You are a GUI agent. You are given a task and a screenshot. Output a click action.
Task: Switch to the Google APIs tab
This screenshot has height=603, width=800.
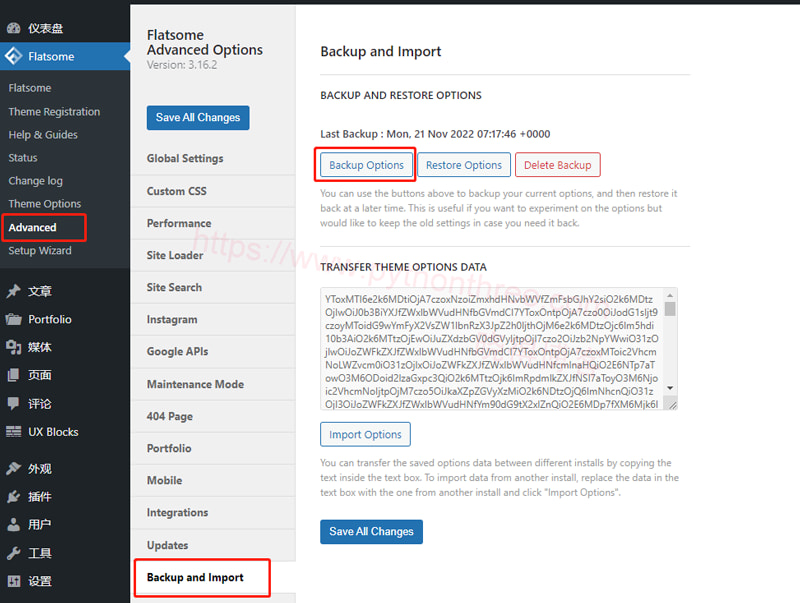coord(213,352)
